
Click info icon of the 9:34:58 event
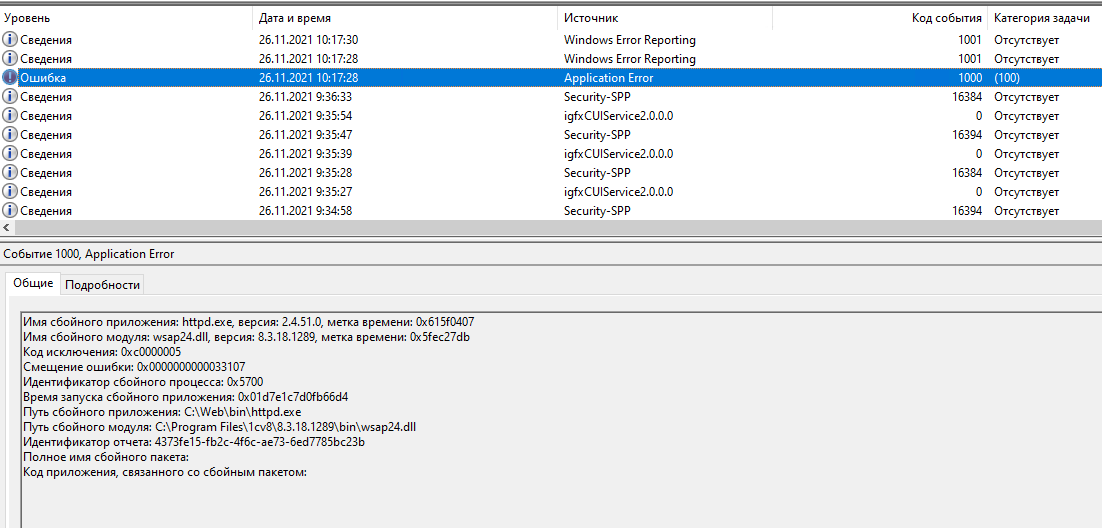pyautogui.click(x=10, y=211)
